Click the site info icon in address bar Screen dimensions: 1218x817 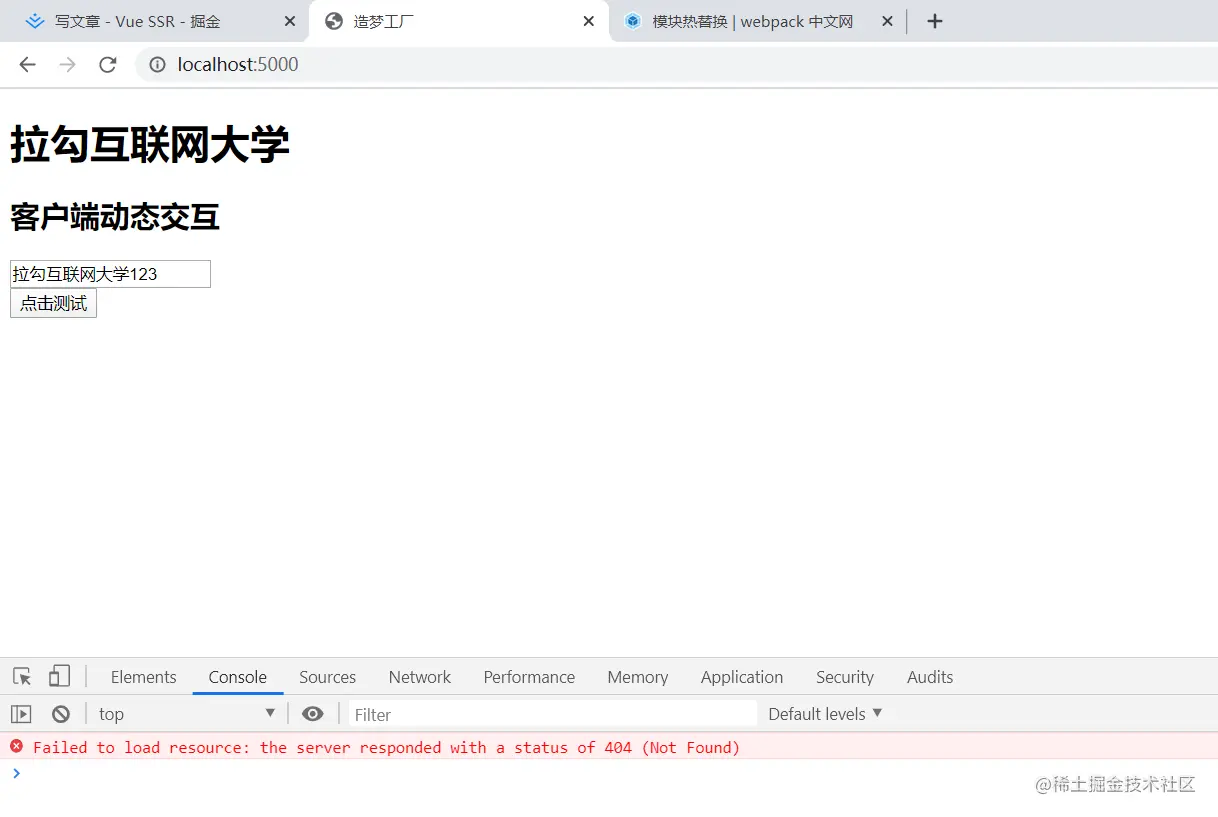click(x=158, y=65)
